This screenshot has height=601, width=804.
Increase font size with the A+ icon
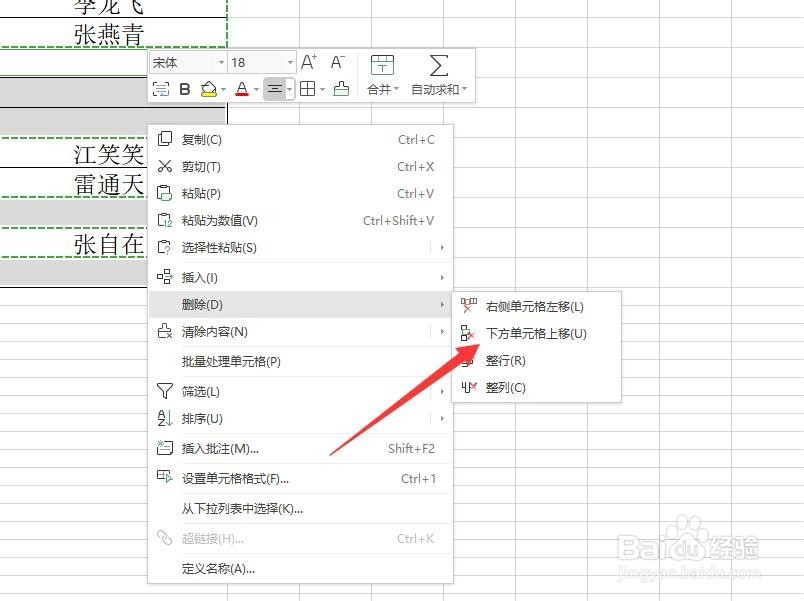tap(308, 62)
